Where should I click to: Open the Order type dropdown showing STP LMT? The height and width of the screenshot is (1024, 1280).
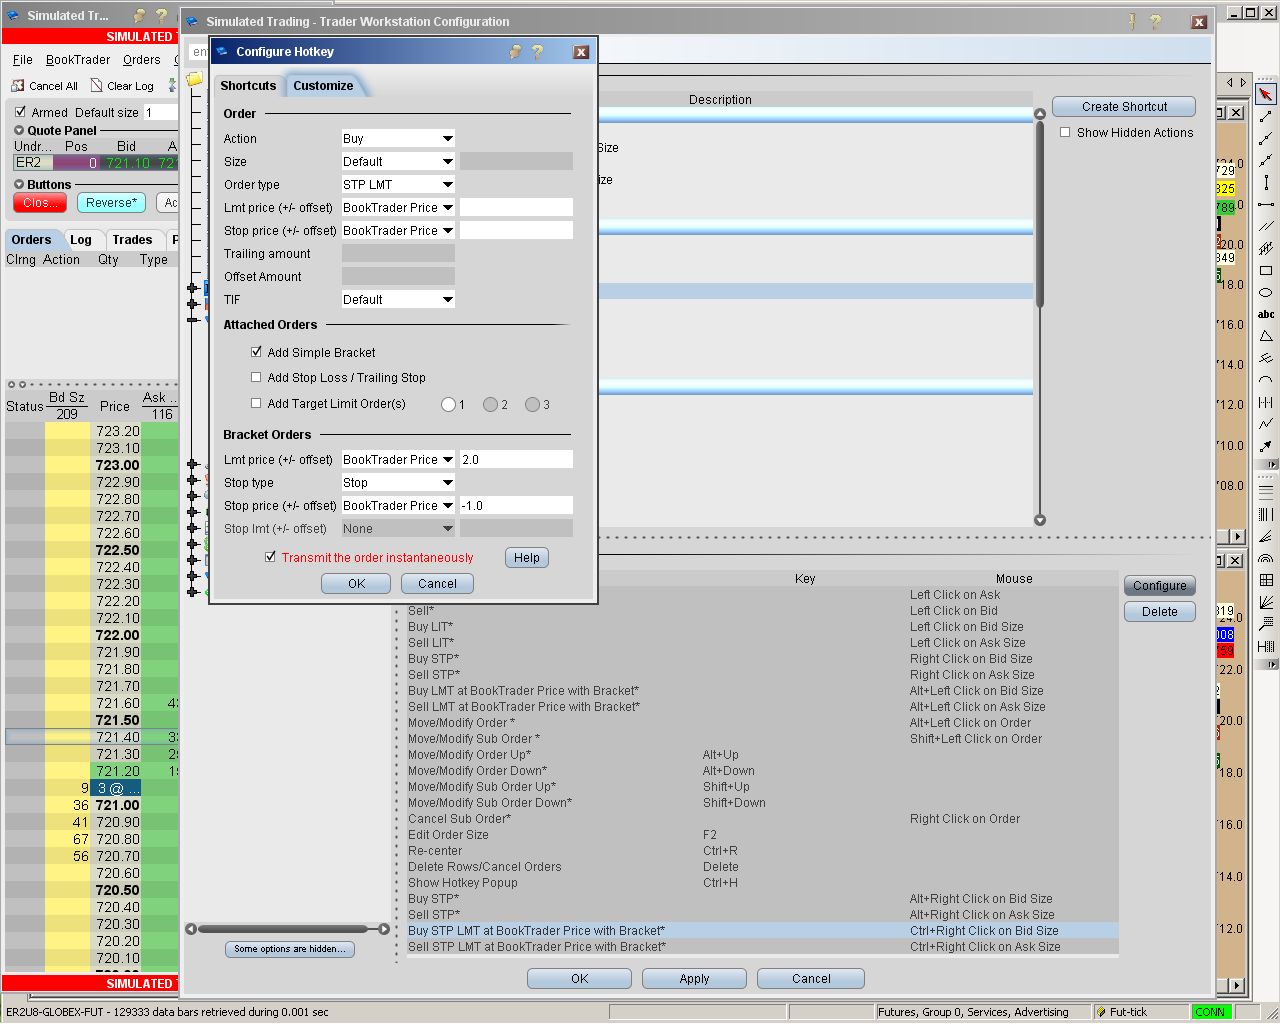(x=398, y=185)
